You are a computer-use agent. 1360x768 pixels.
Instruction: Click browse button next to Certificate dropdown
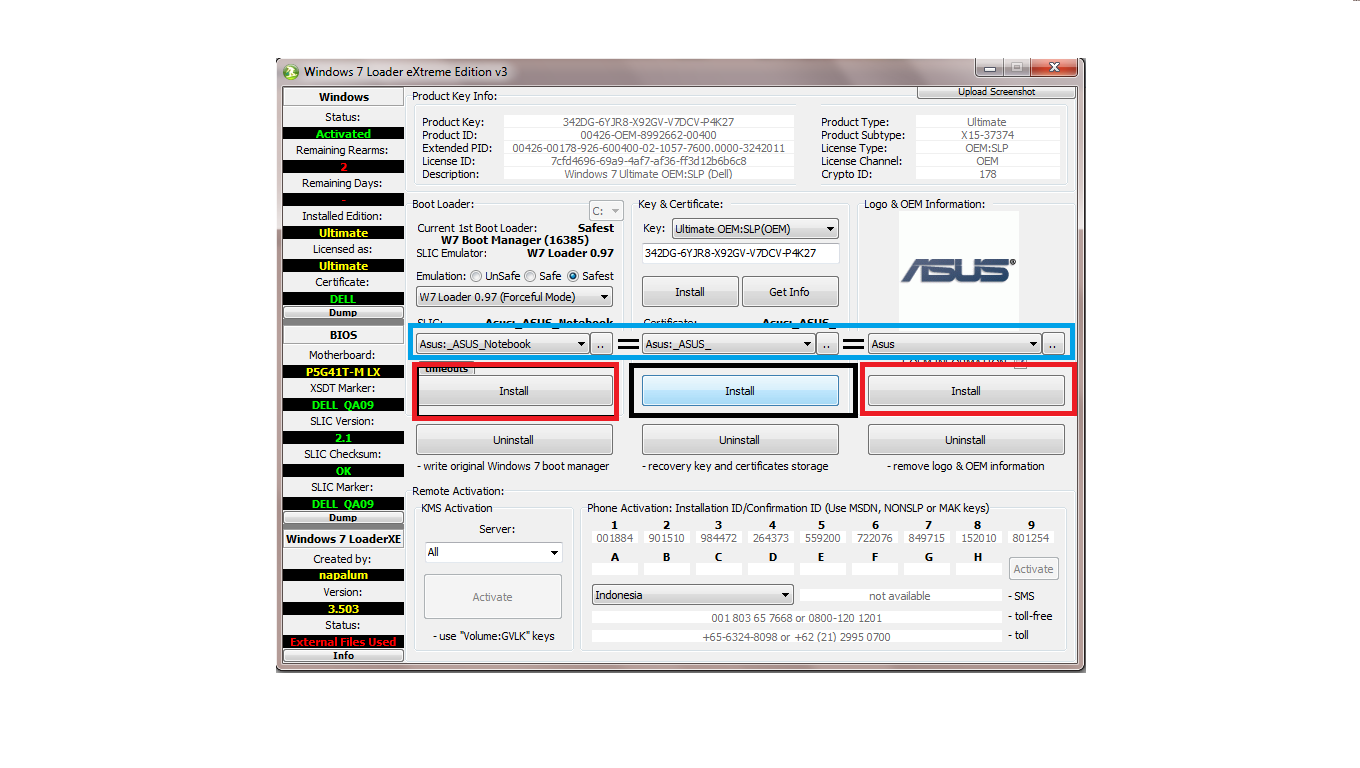tap(827, 344)
